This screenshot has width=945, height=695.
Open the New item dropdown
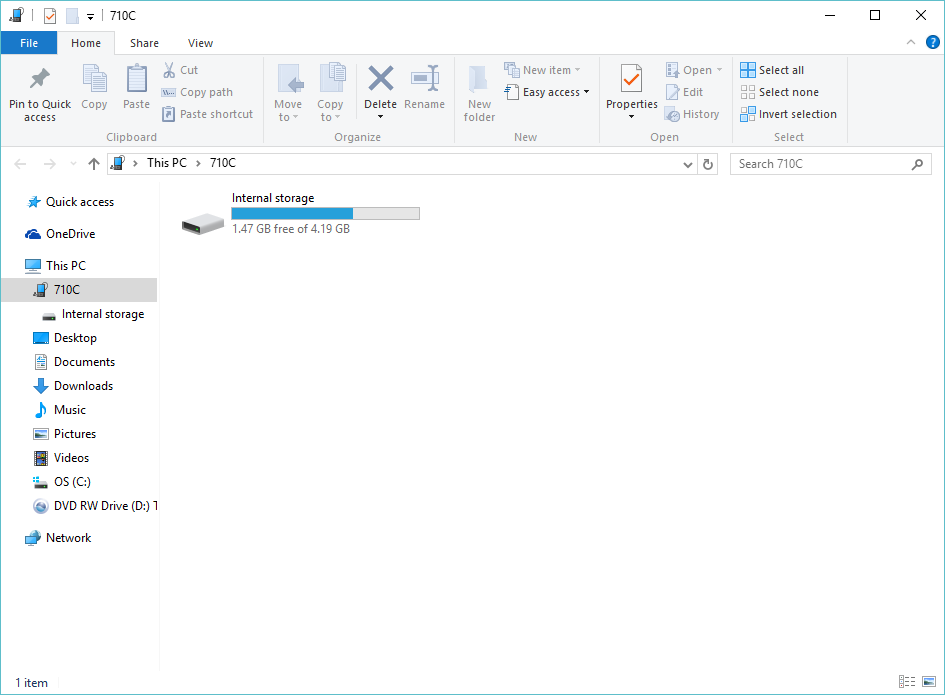click(542, 70)
